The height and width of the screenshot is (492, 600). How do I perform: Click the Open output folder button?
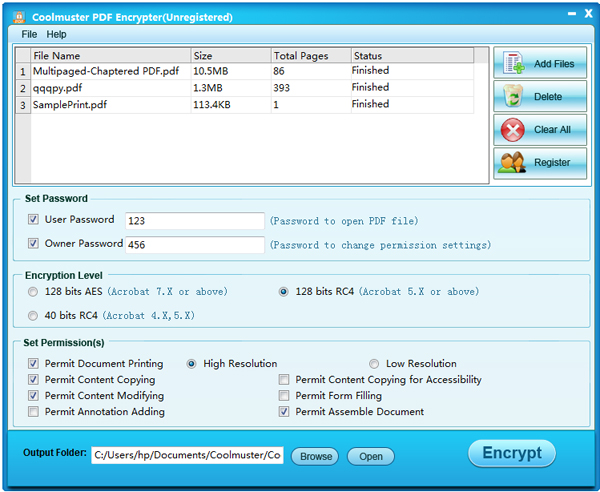(370, 456)
